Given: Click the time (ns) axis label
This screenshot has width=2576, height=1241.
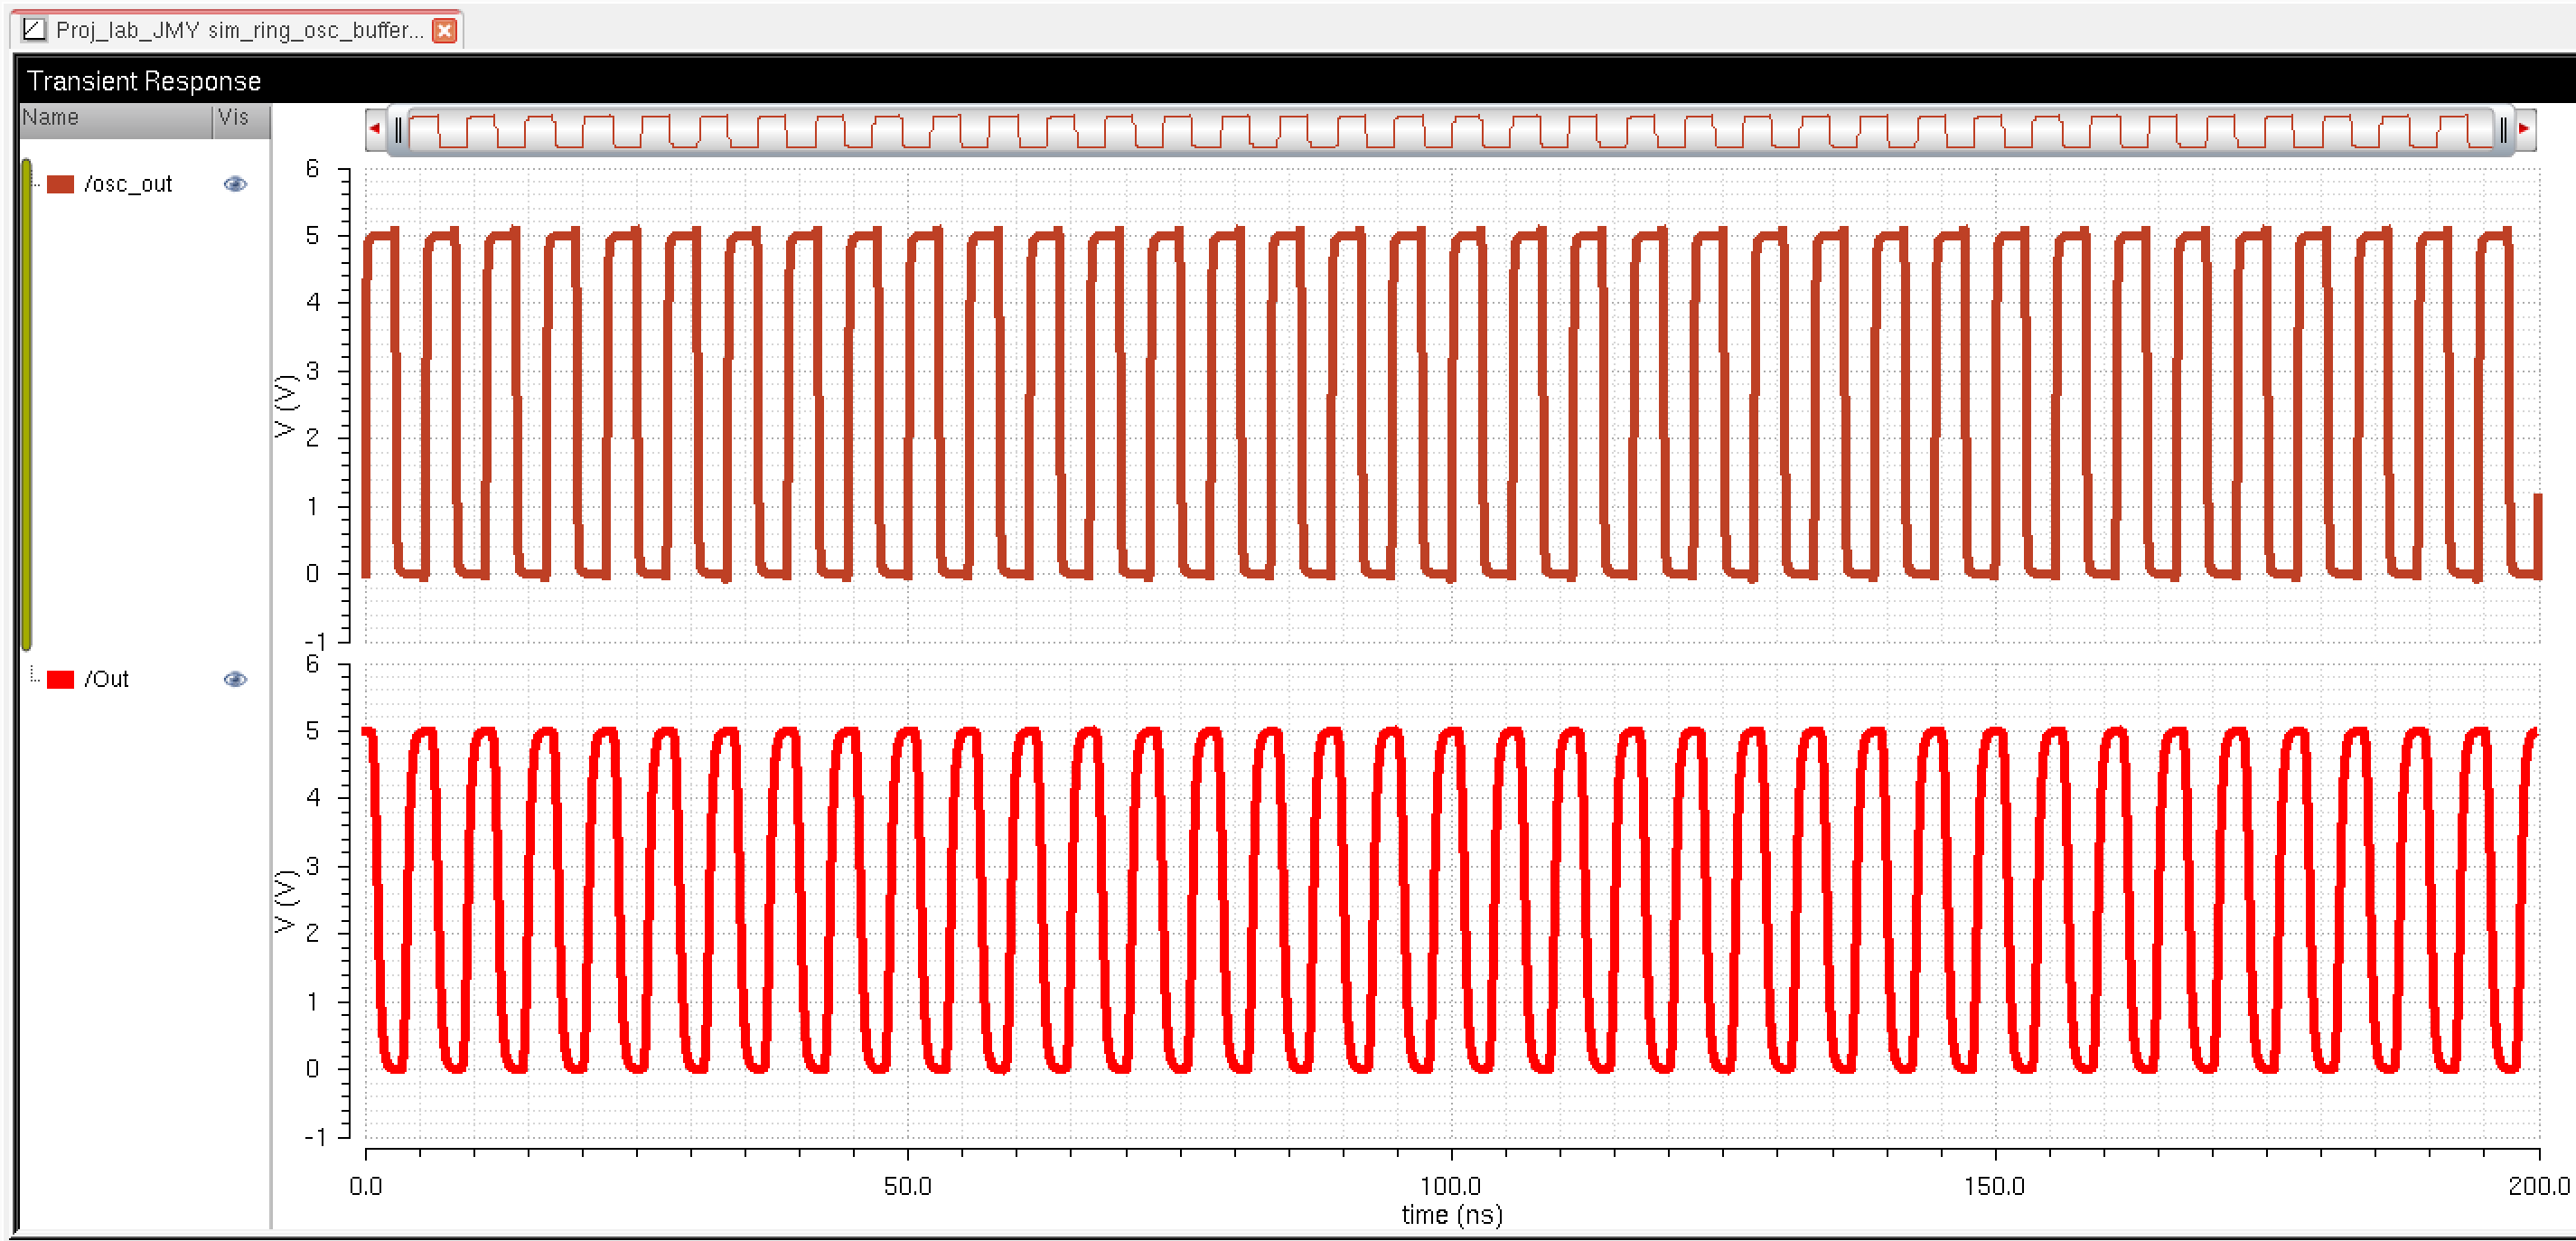Looking at the screenshot, I should coord(1451,1214).
